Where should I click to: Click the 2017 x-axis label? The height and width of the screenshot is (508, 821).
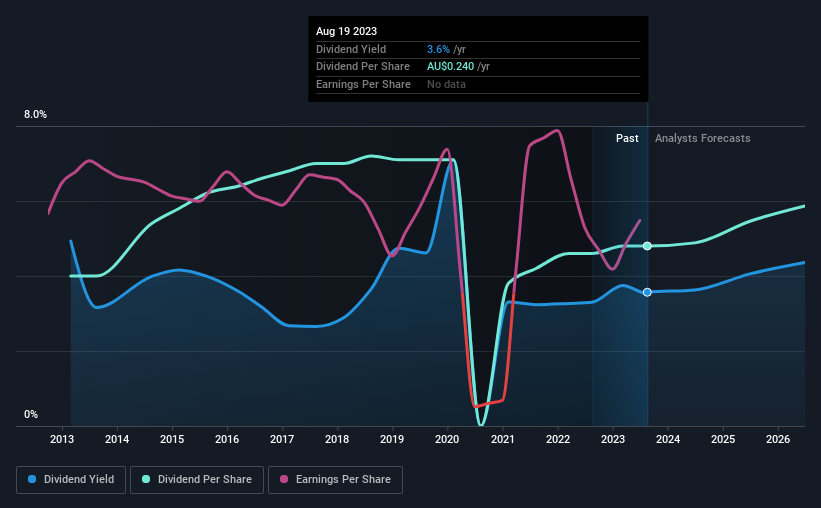click(282, 439)
